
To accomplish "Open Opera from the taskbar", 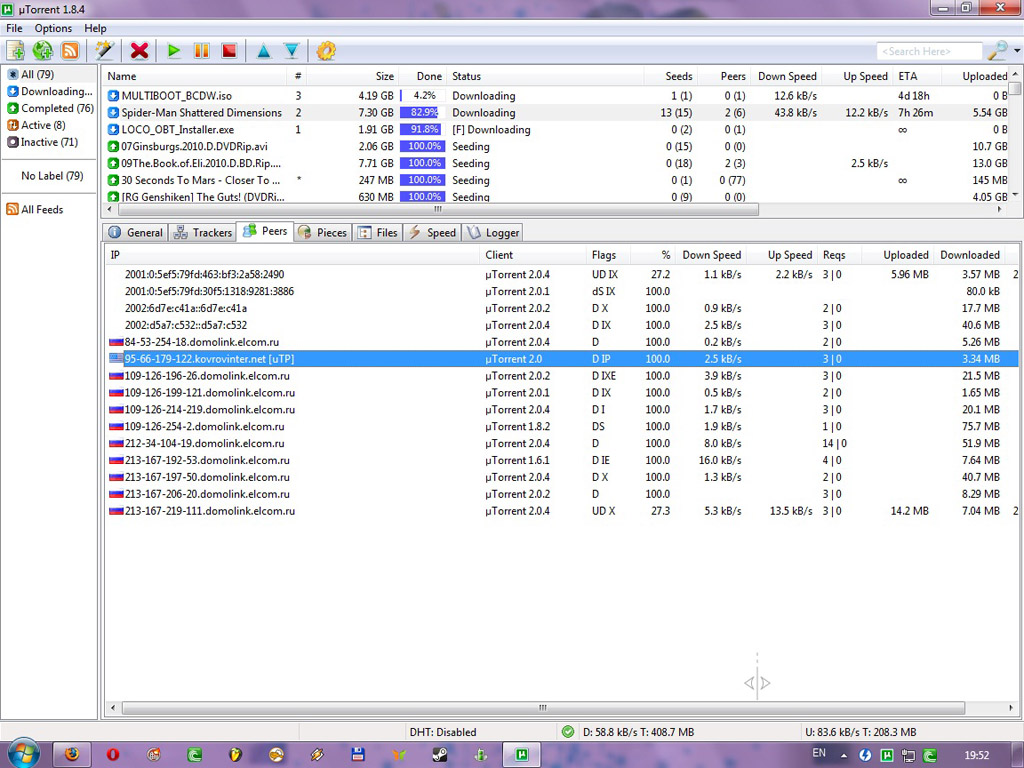I will click(113, 755).
